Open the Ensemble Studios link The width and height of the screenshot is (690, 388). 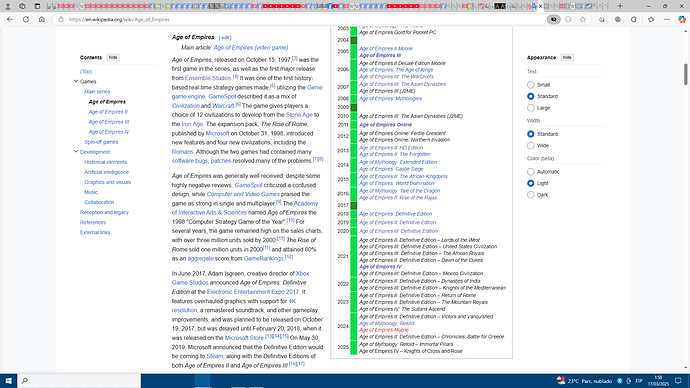[x=208, y=78]
